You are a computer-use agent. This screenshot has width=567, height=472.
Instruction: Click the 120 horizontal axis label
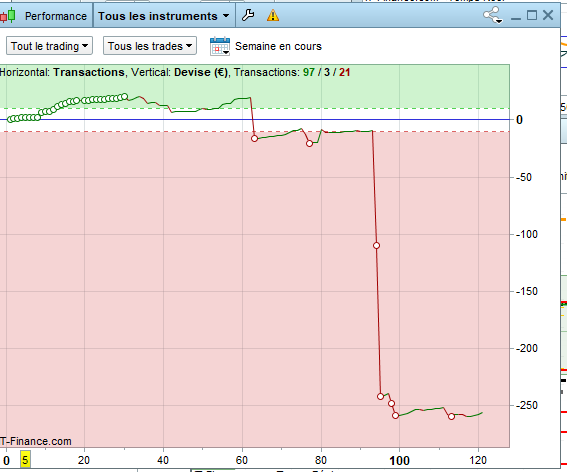coord(478,460)
